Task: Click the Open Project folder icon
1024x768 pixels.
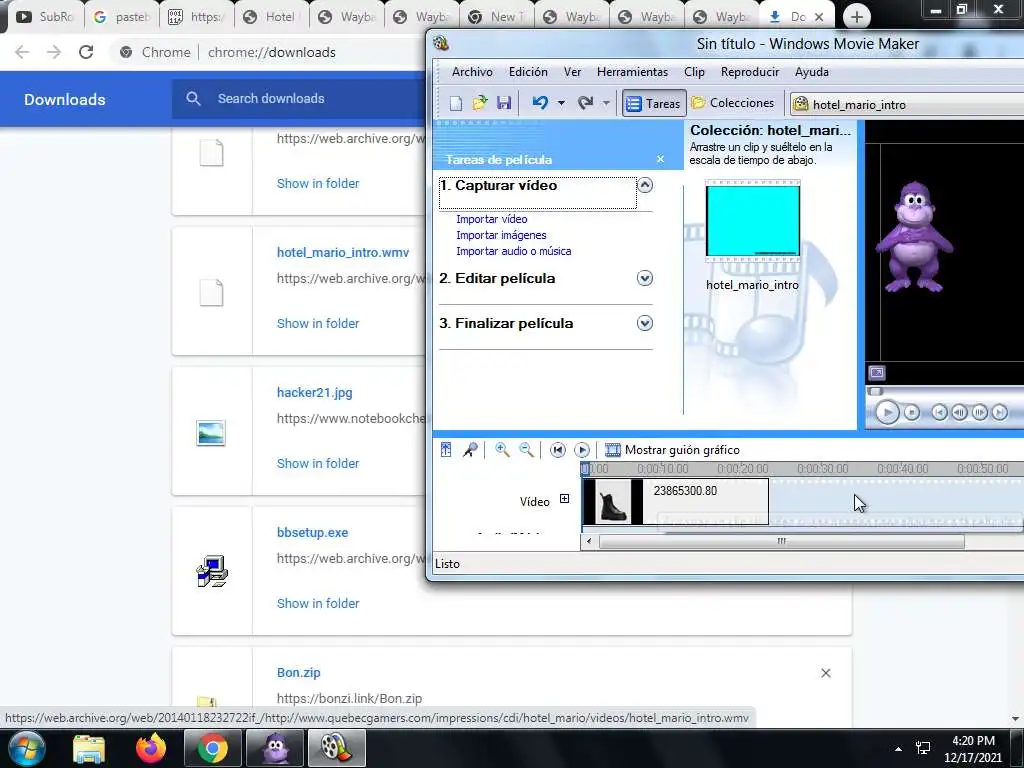Action: coord(480,103)
